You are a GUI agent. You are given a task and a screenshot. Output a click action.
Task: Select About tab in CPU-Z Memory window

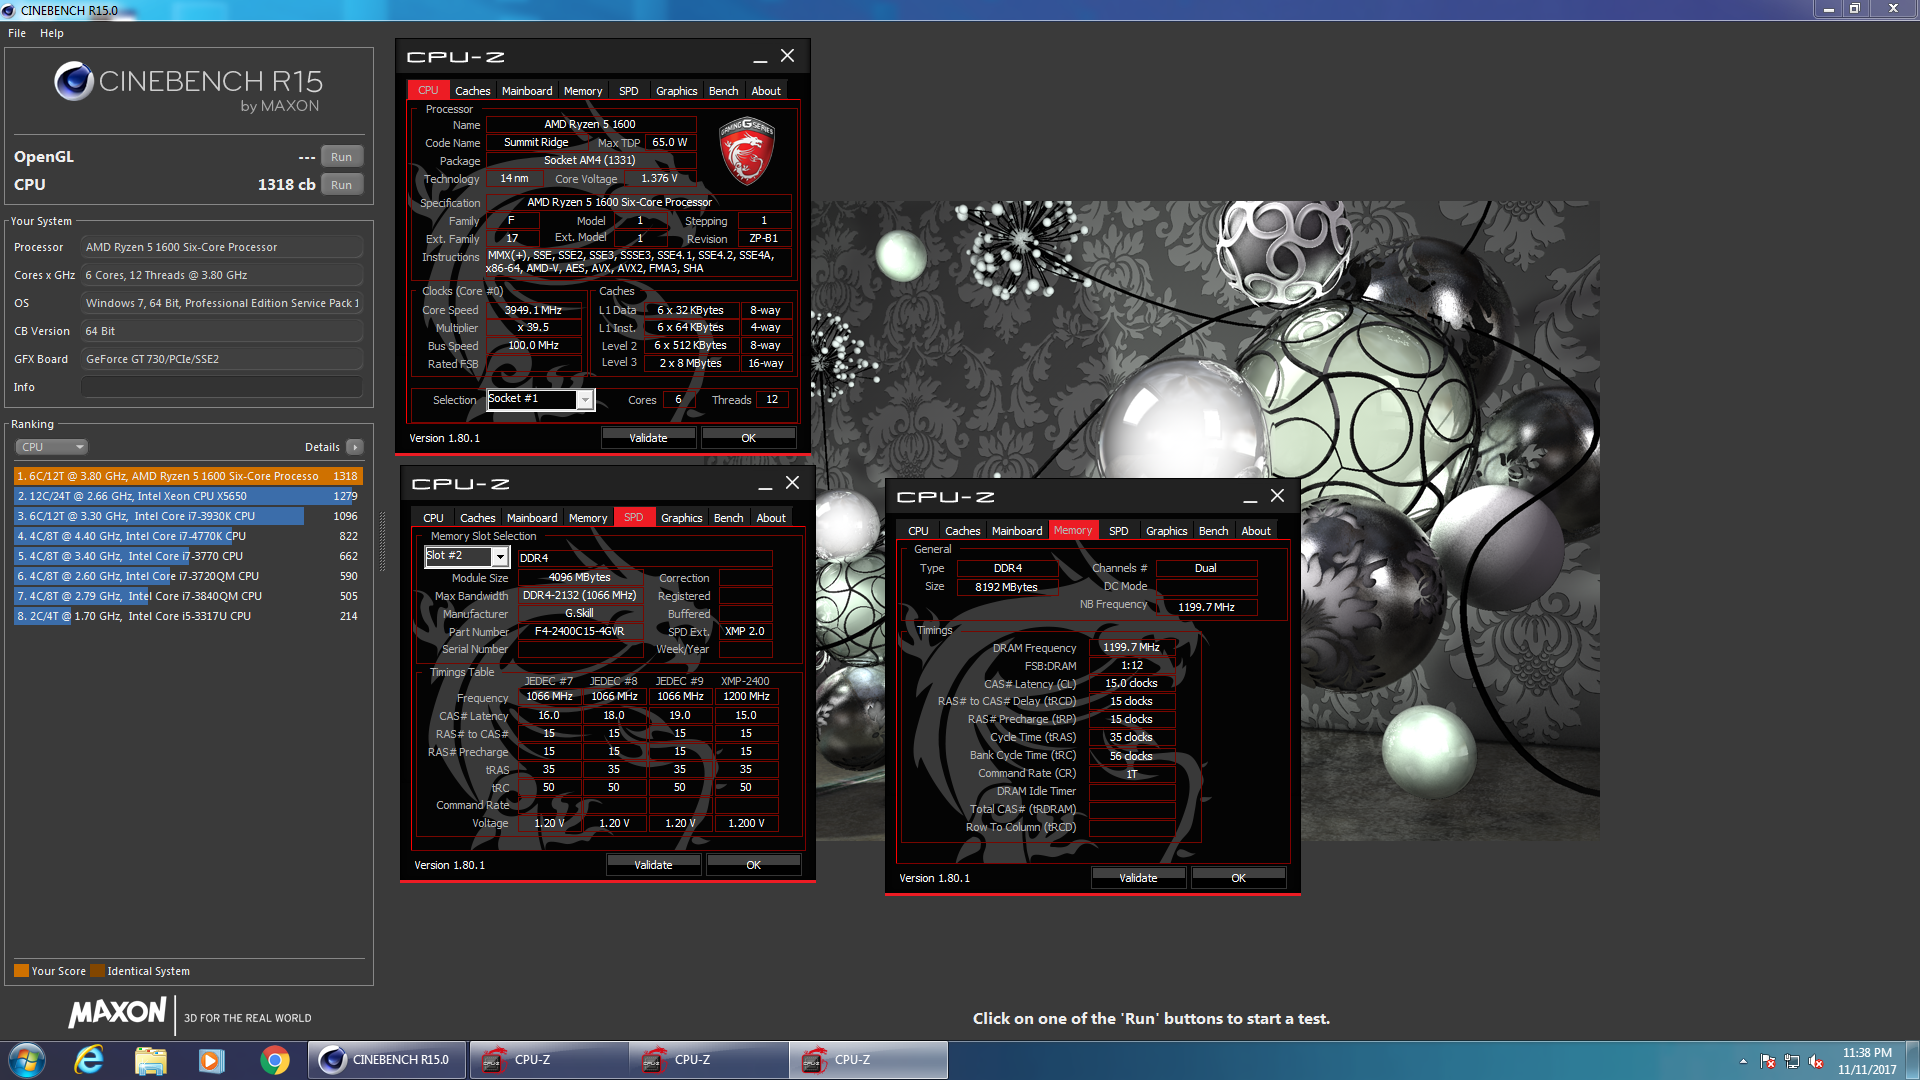tap(1256, 531)
